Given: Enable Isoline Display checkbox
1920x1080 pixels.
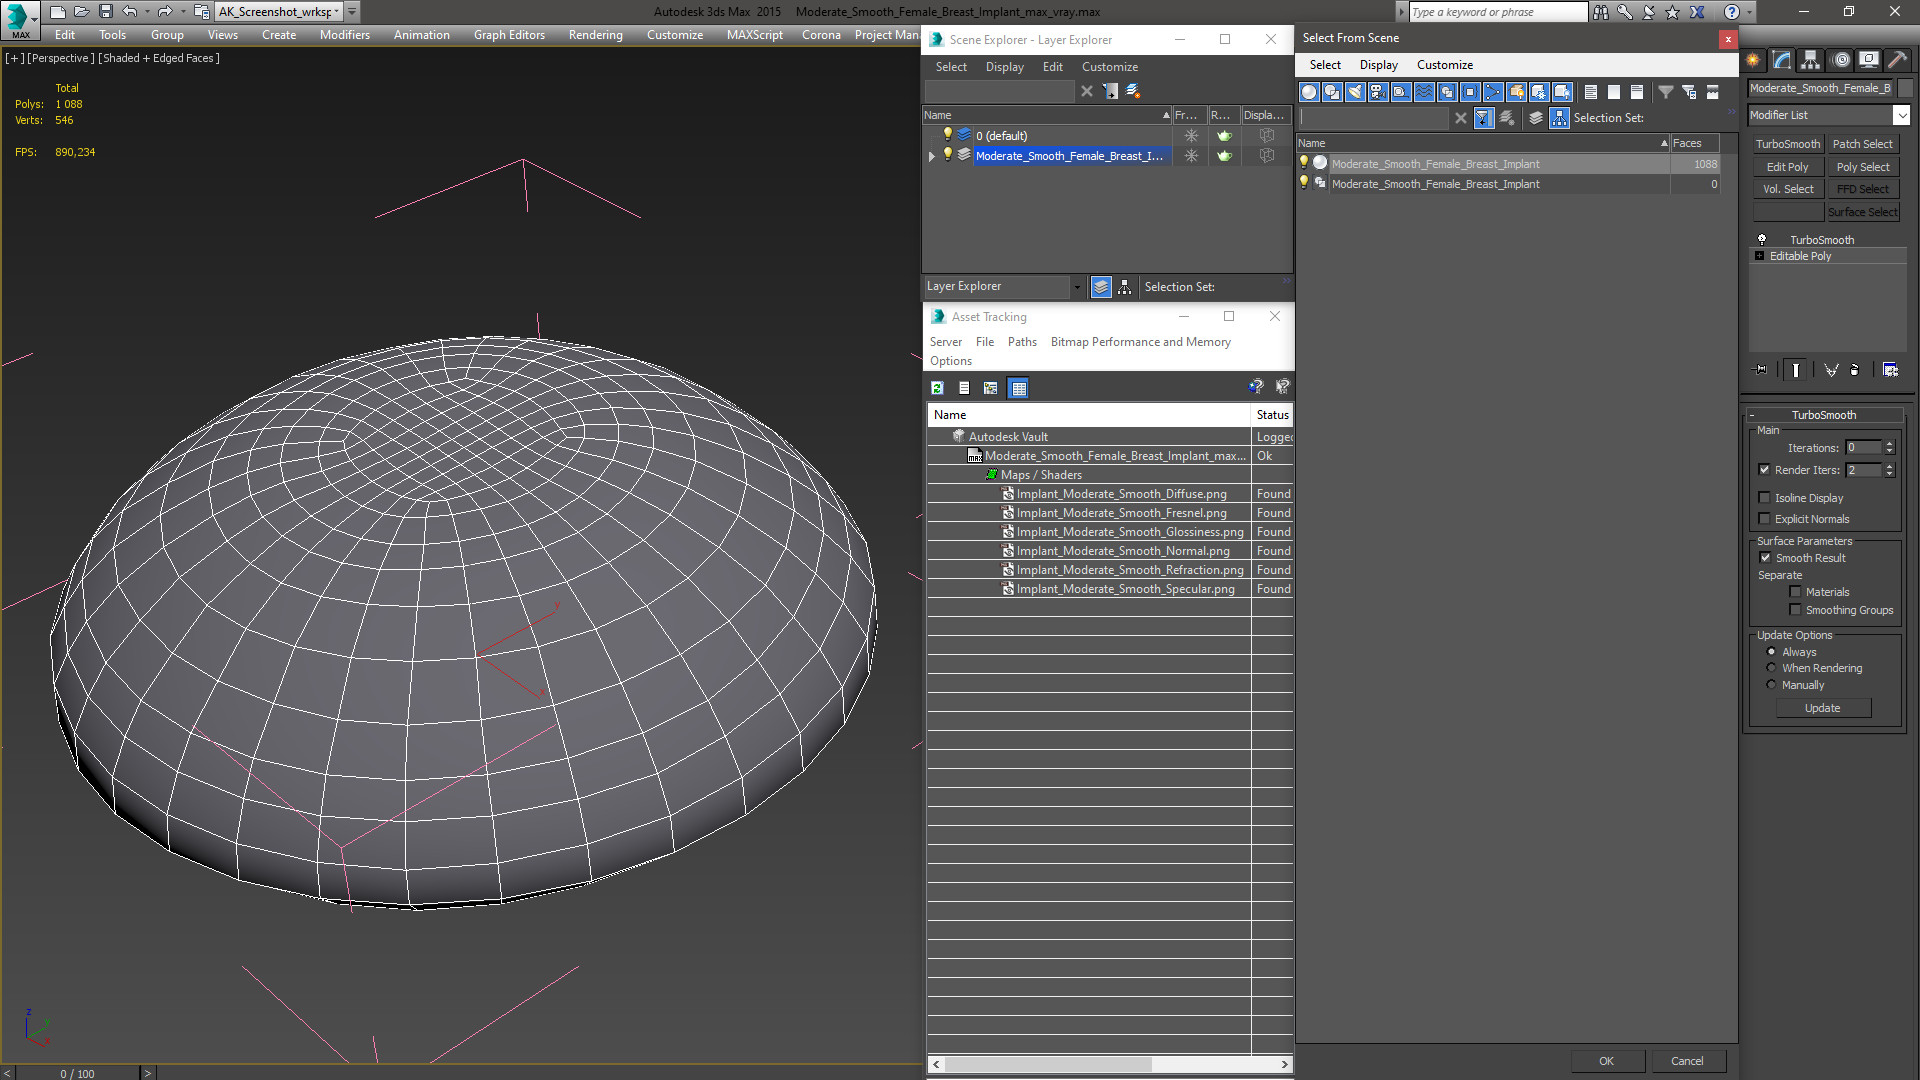Looking at the screenshot, I should 1765,498.
